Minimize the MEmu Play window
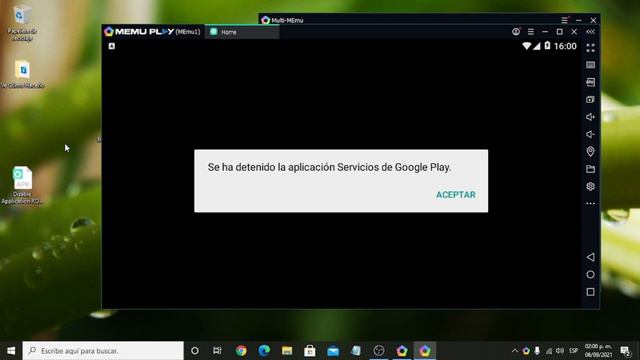Image resolution: width=640 pixels, height=360 pixels. 545,31
